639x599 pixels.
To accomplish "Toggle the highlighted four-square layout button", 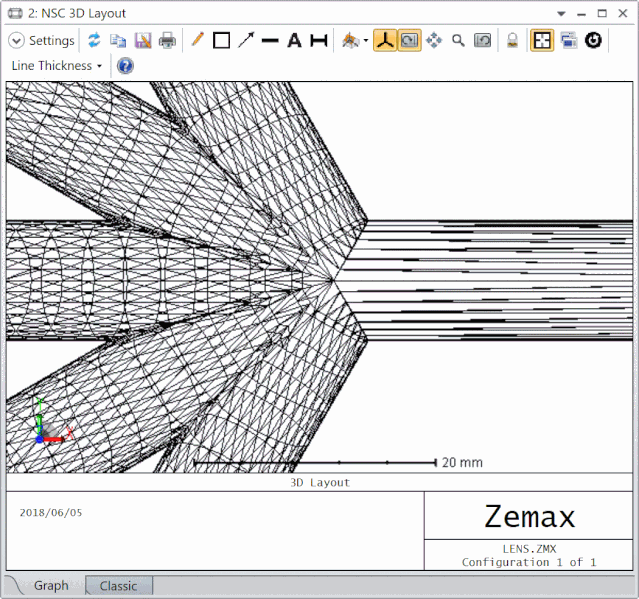I will pos(542,40).
